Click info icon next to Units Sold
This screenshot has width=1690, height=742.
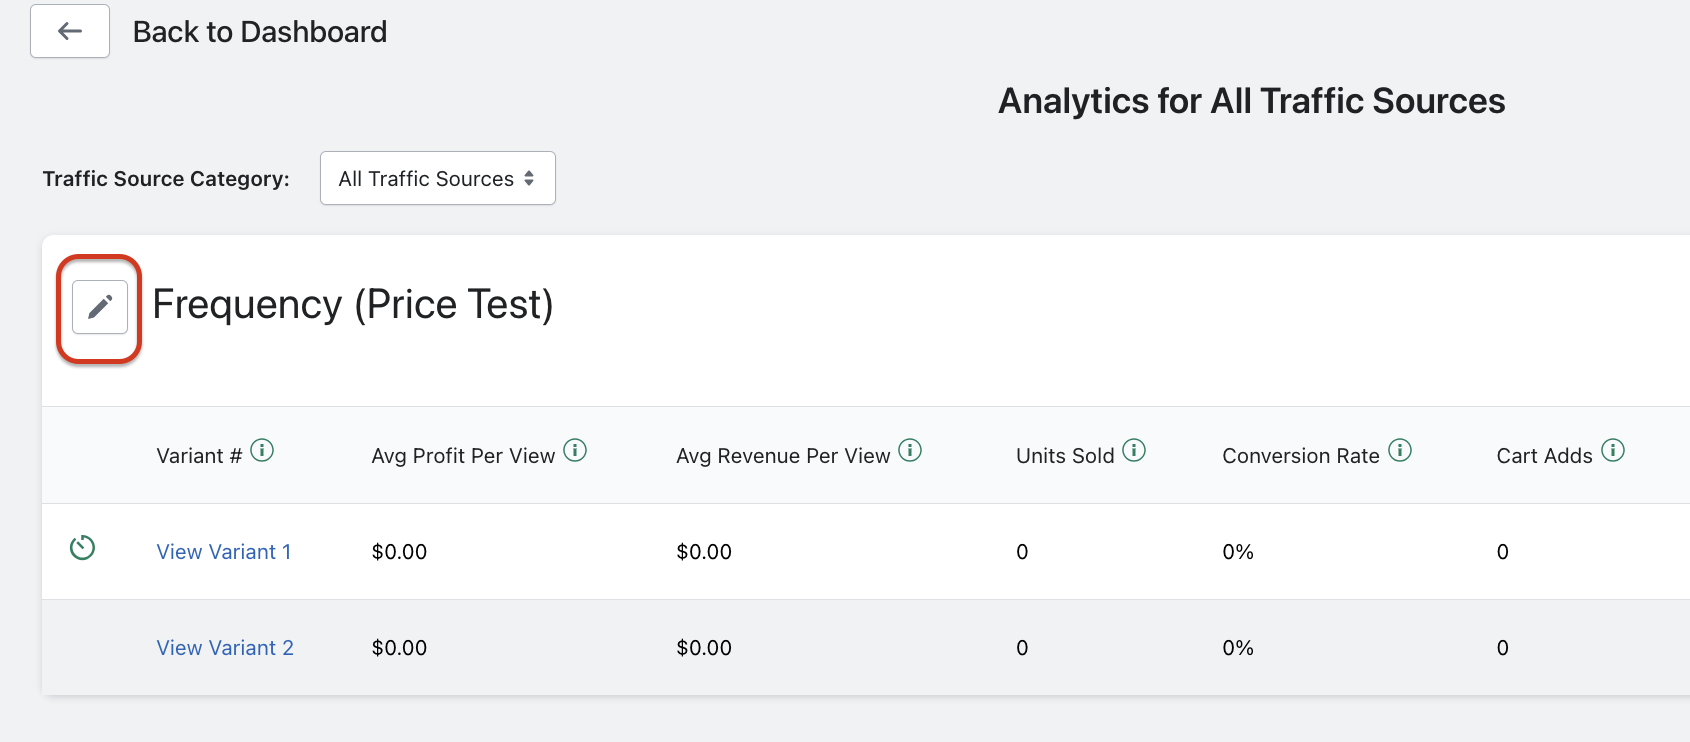(1134, 450)
